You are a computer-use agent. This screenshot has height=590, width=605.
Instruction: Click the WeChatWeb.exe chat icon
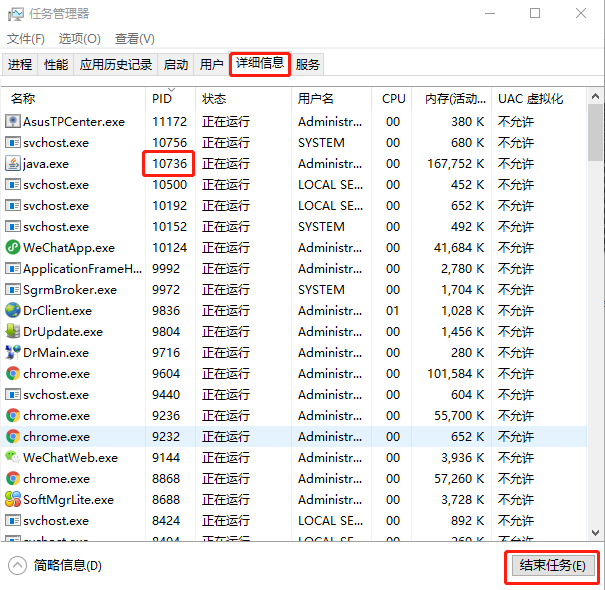pyautogui.click(x=12, y=457)
